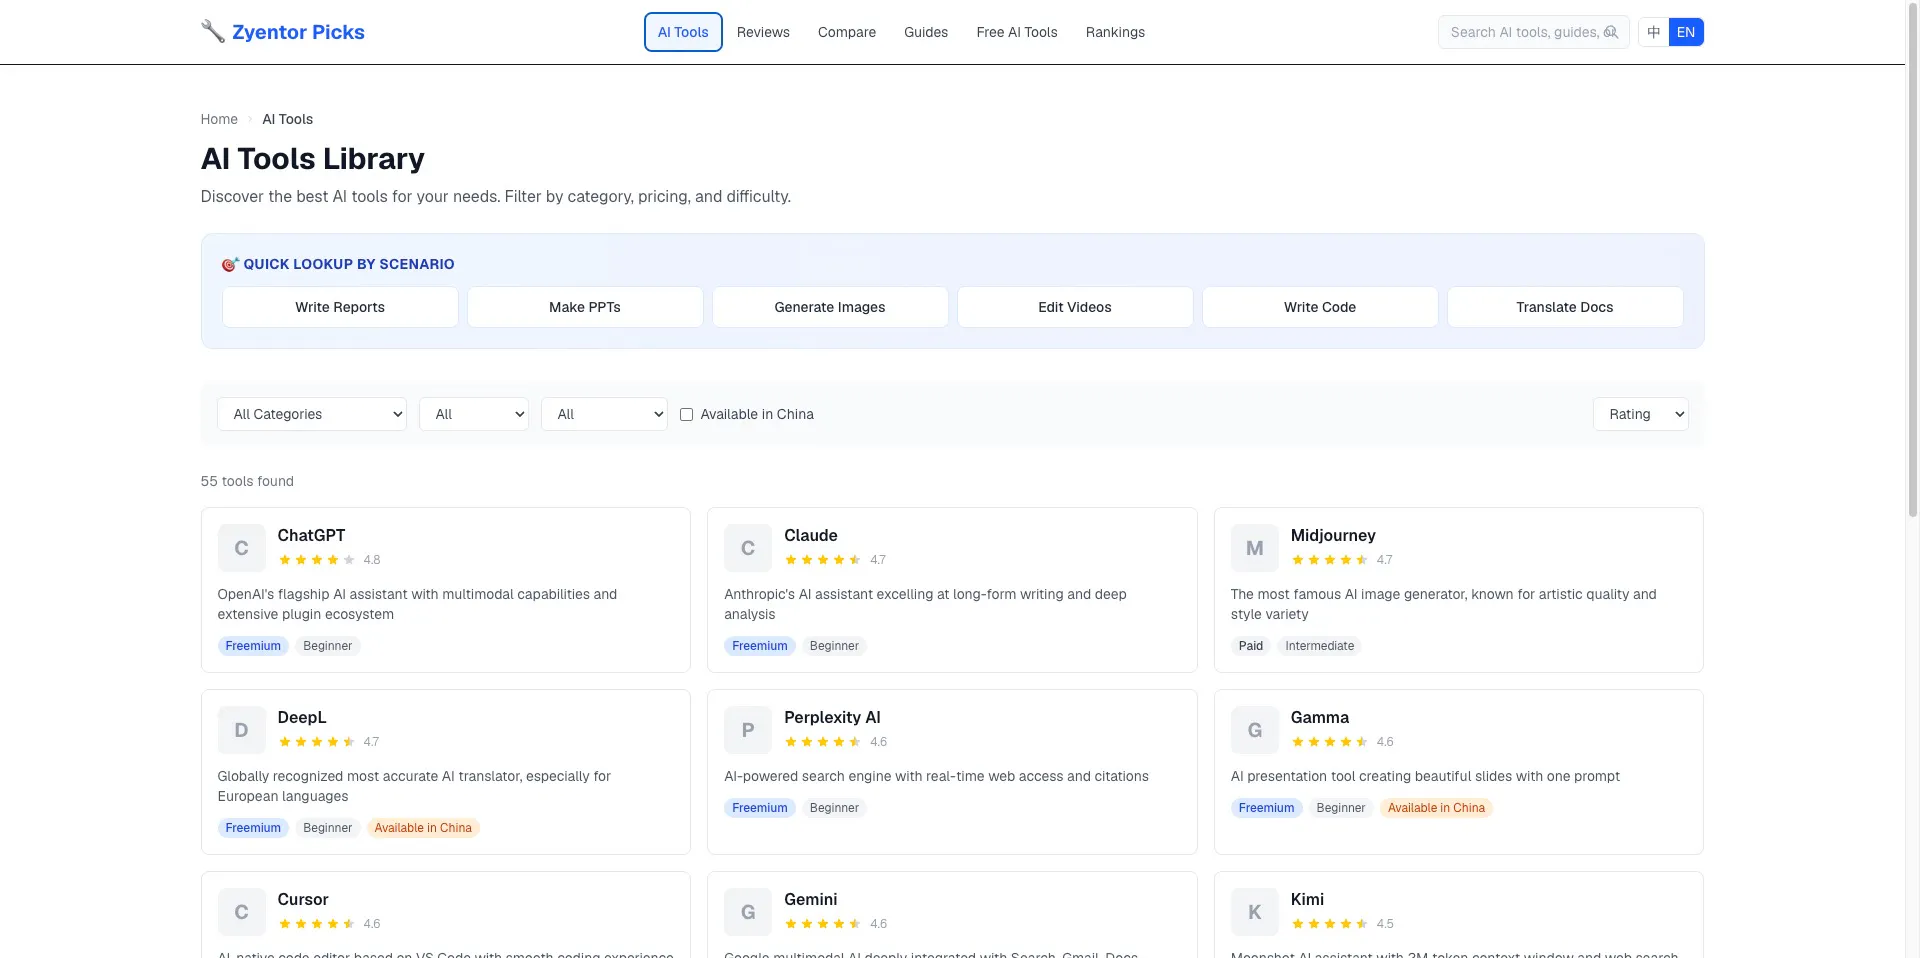Open the Compare nav item

(847, 32)
